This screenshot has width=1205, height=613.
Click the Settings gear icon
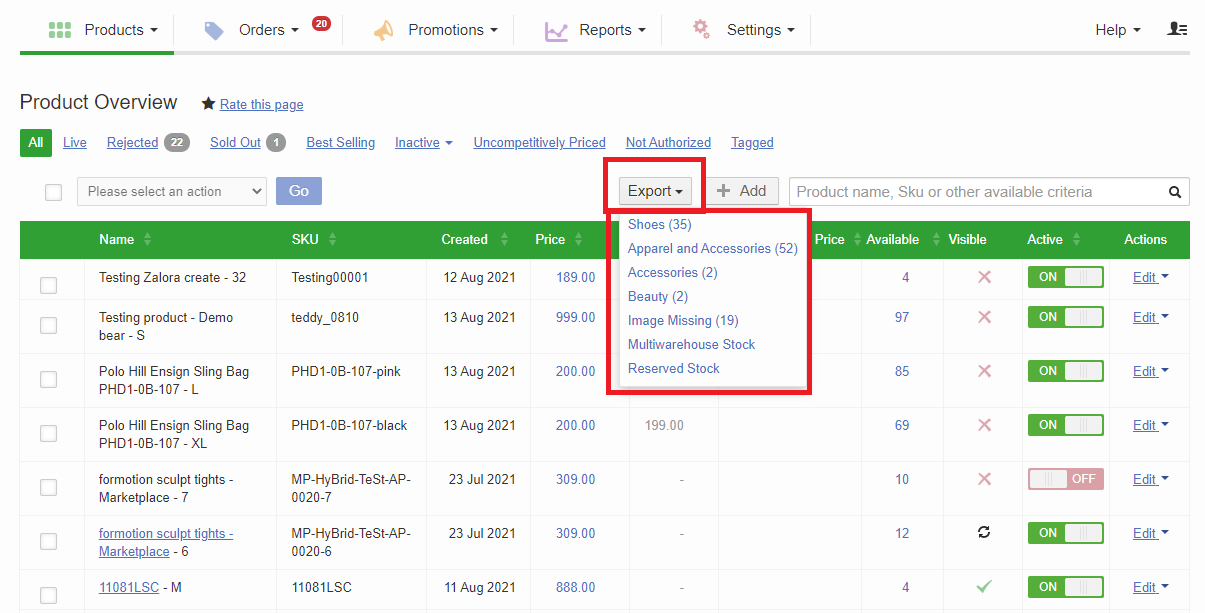point(702,29)
